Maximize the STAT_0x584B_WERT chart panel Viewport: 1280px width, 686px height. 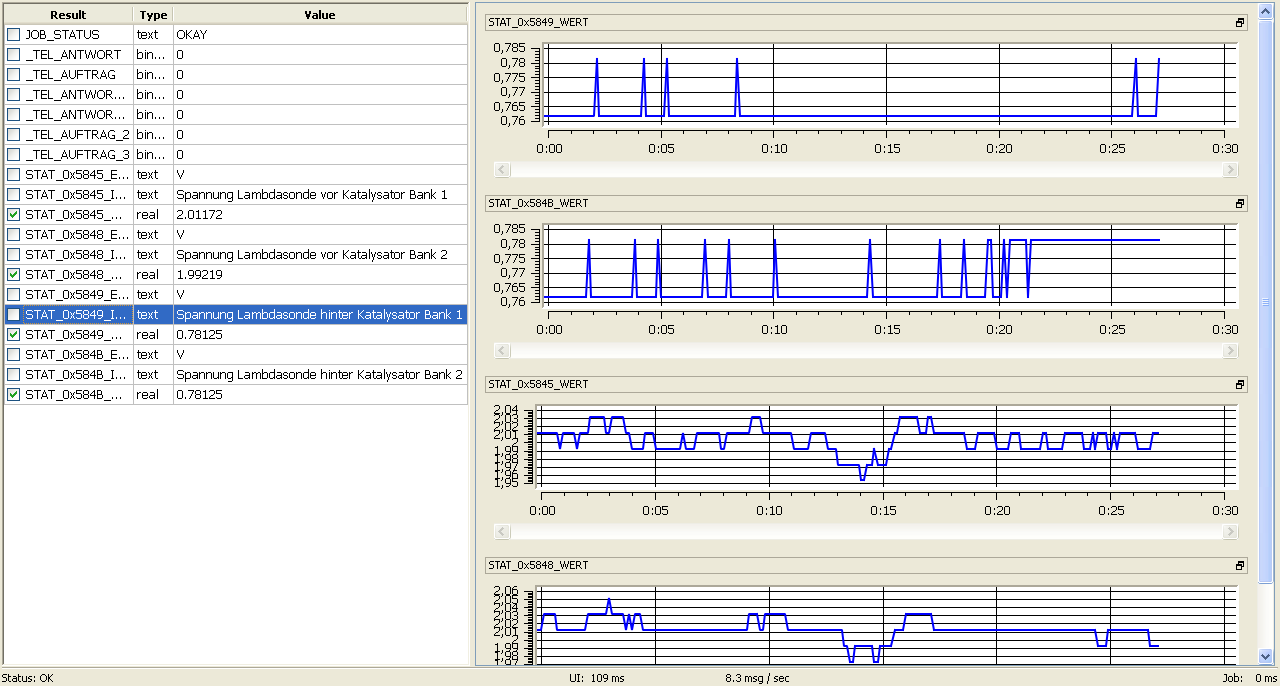point(1239,203)
